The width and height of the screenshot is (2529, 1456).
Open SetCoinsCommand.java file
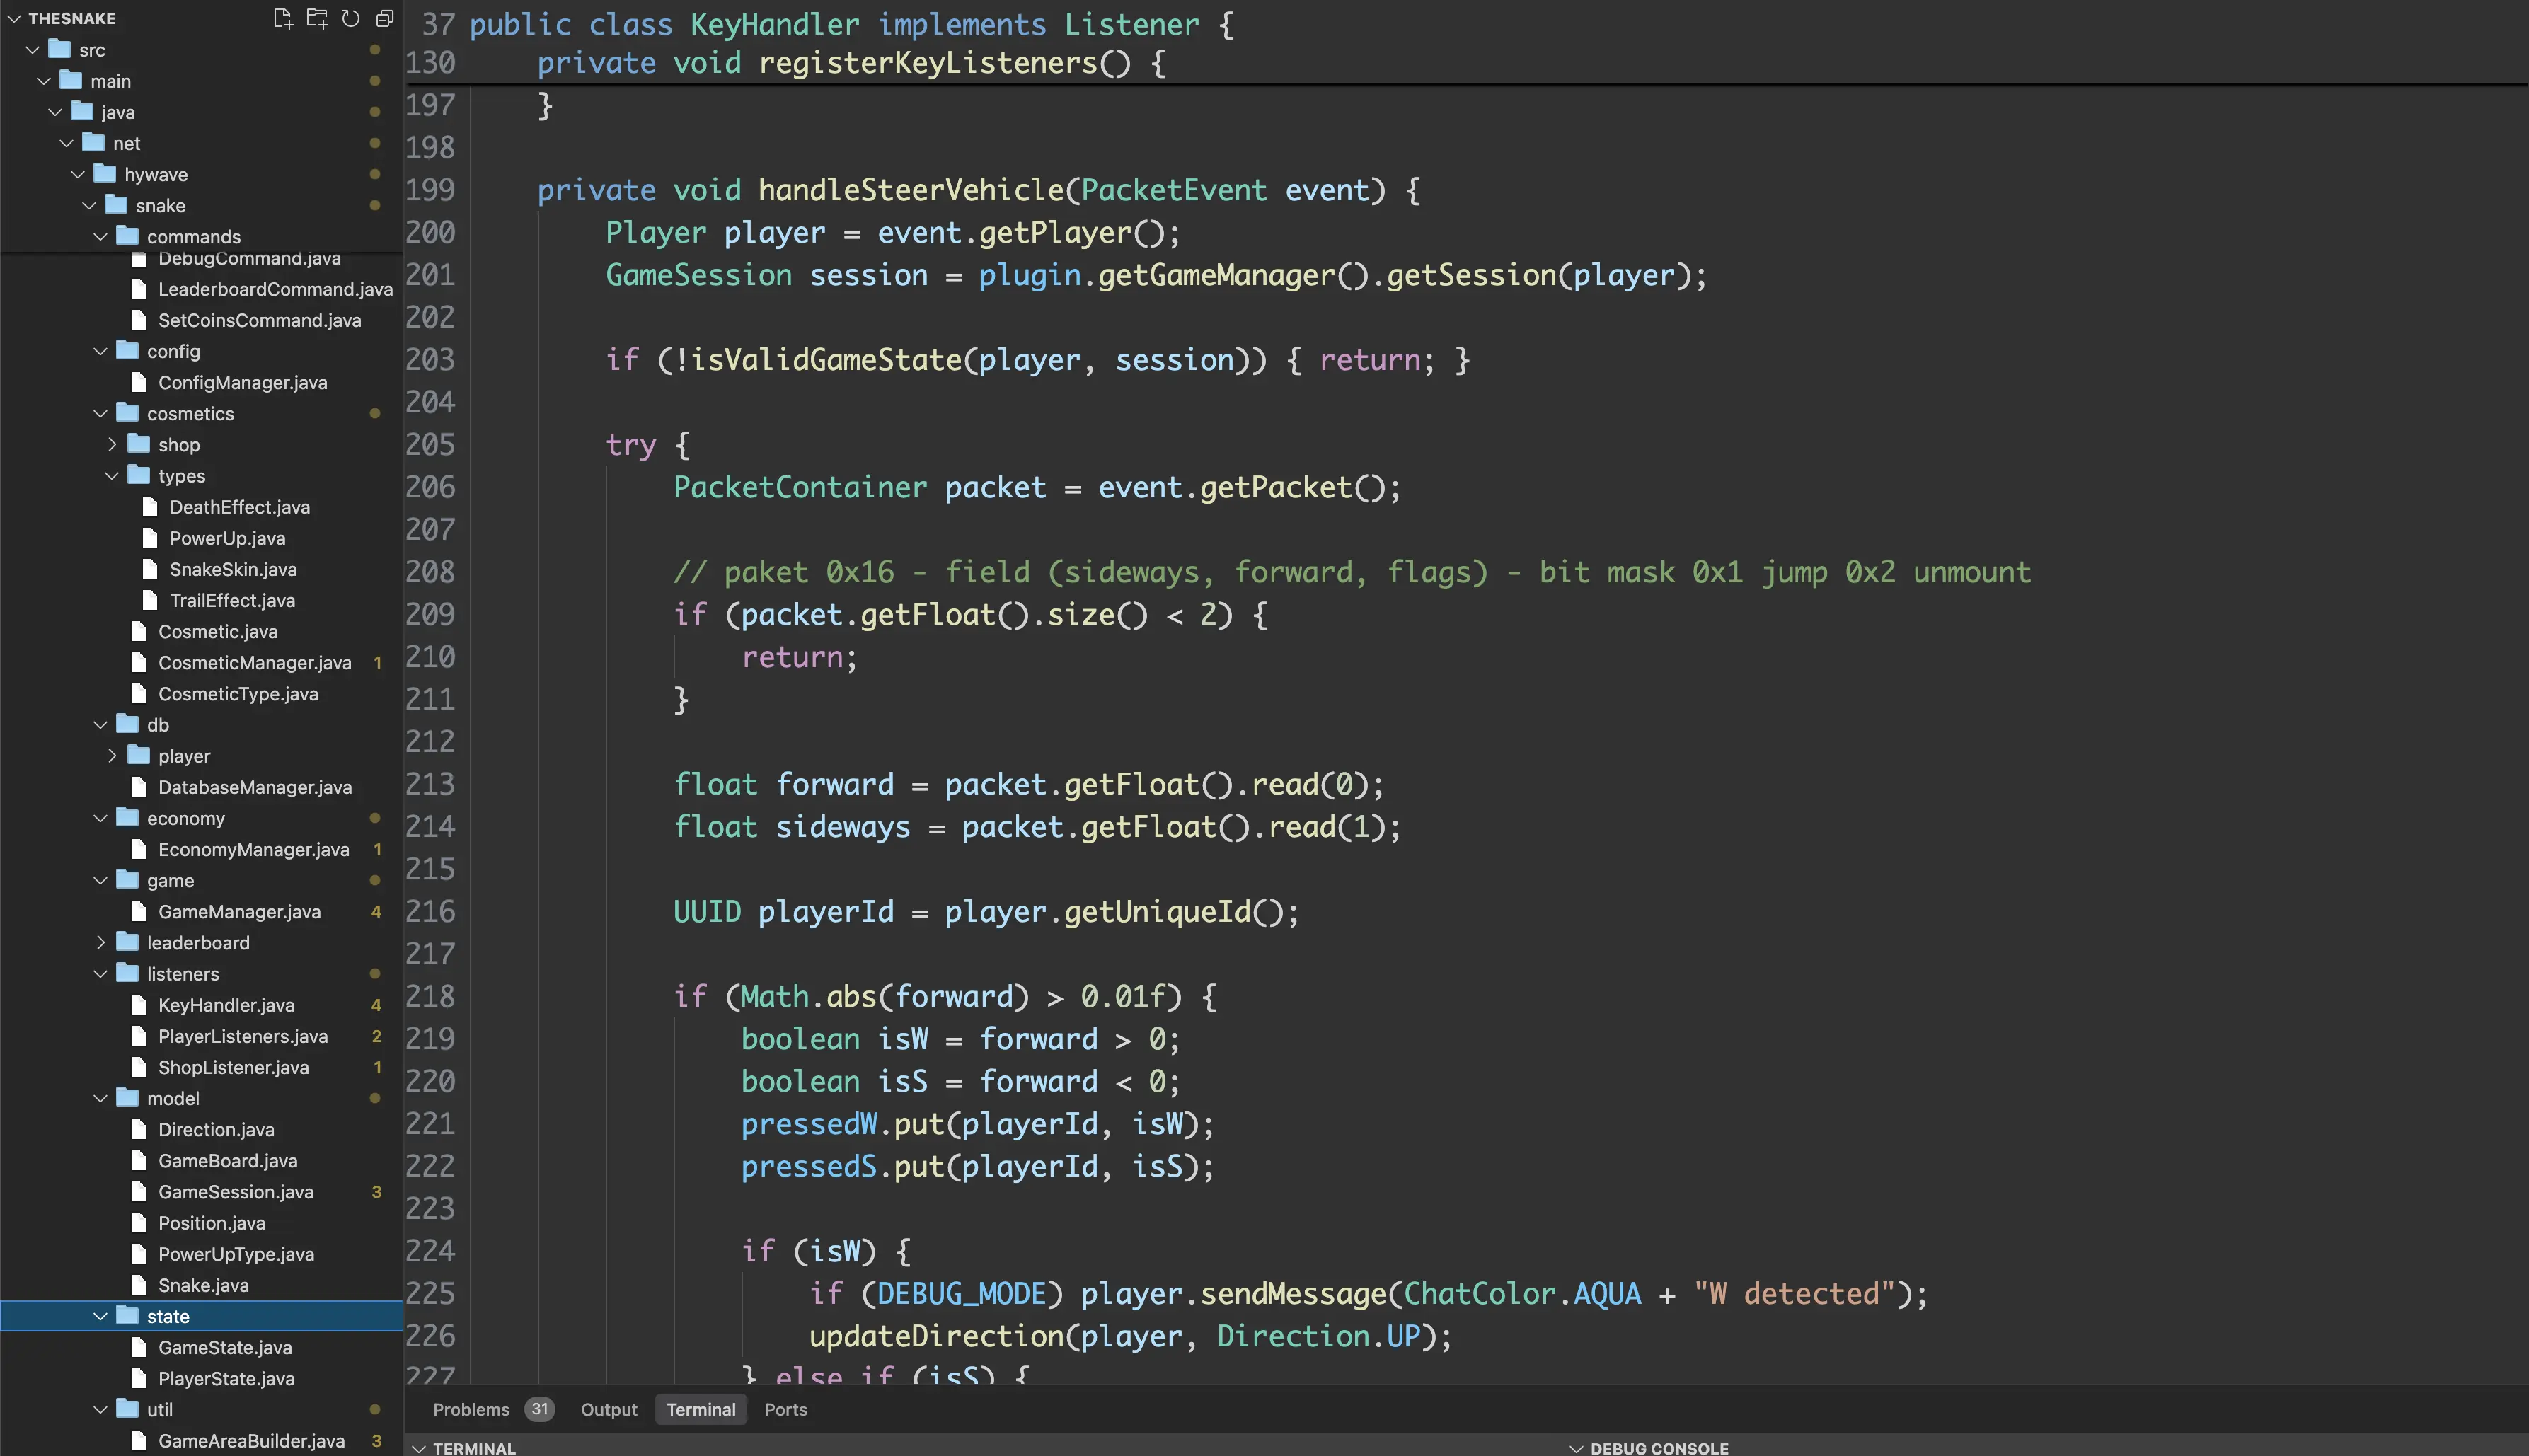click(x=260, y=320)
